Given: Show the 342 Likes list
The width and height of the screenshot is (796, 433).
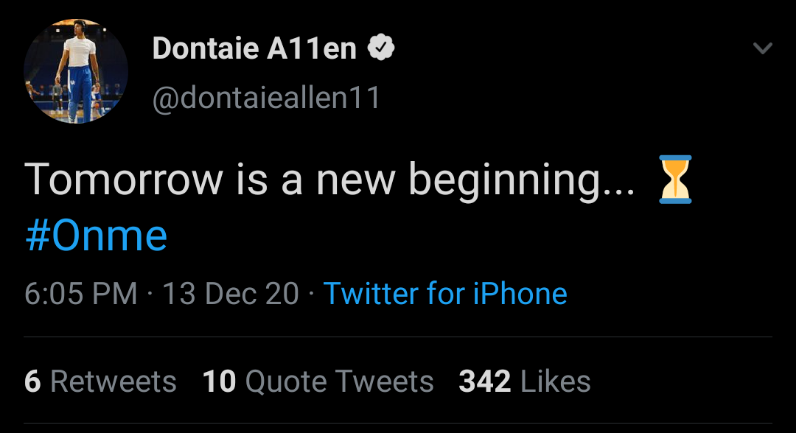Looking at the screenshot, I should pos(524,381).
